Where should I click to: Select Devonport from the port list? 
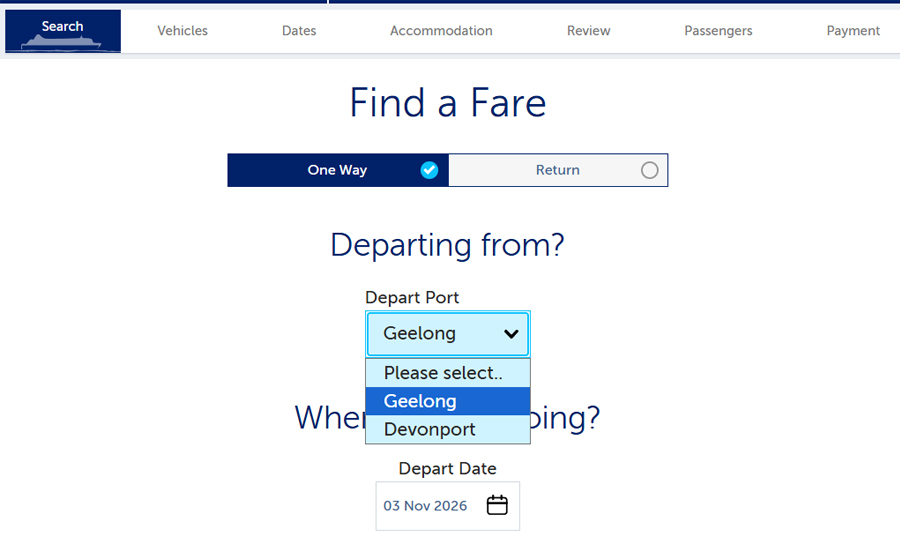coord(448,429)
